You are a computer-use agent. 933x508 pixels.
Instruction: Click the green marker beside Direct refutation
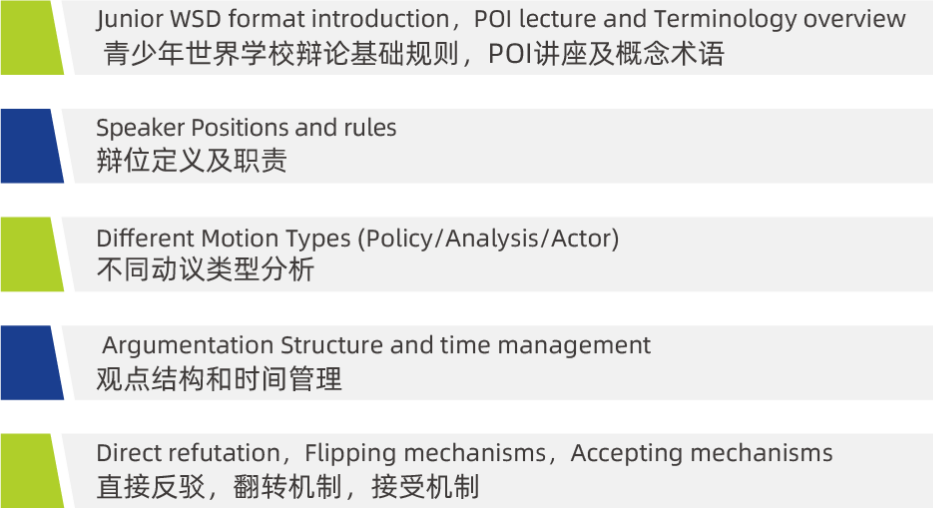(31, 471)
